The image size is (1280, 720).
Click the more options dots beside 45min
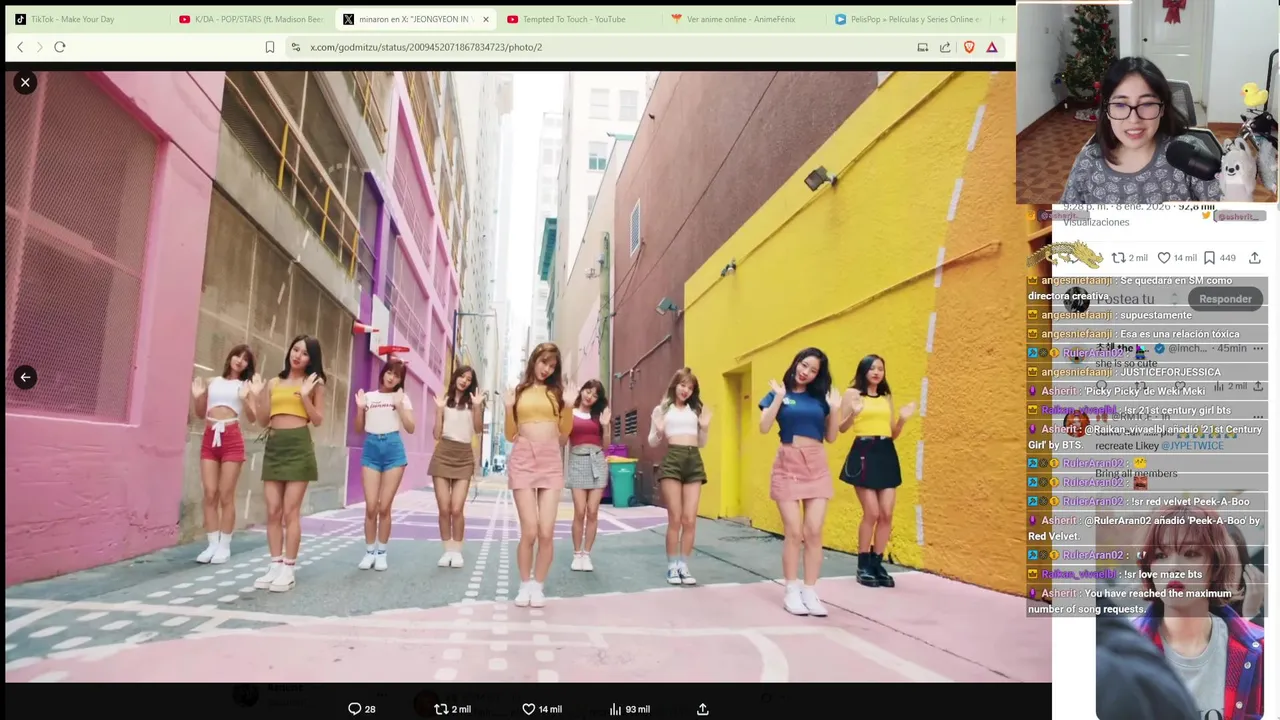click(1258, 348)
